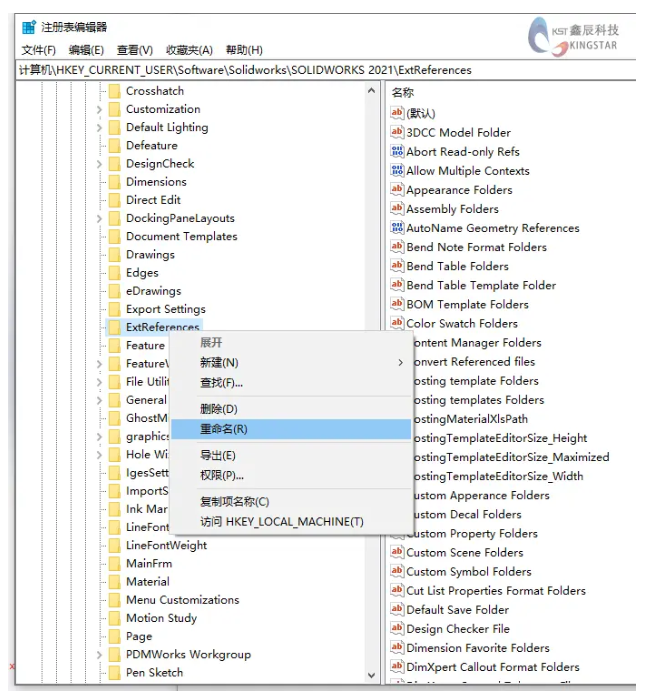Click the tree pane scroll-down arrow

(371, 675)
